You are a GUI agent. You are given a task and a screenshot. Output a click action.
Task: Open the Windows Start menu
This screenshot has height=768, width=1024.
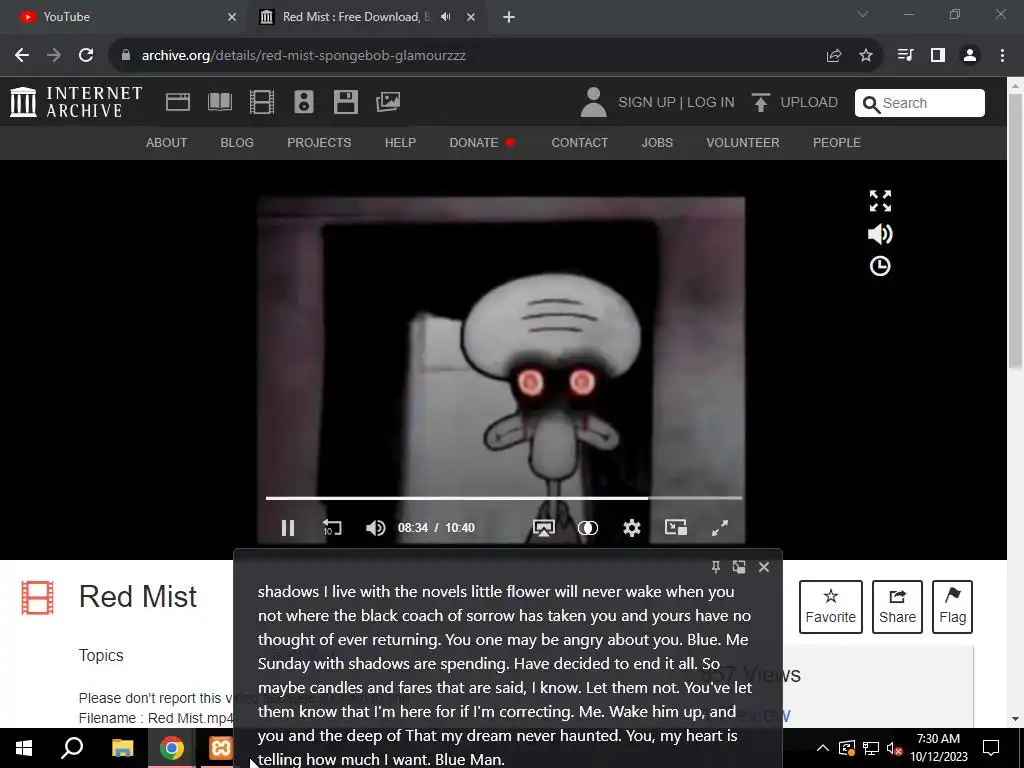pyautogui.click(x=24, y=748)
